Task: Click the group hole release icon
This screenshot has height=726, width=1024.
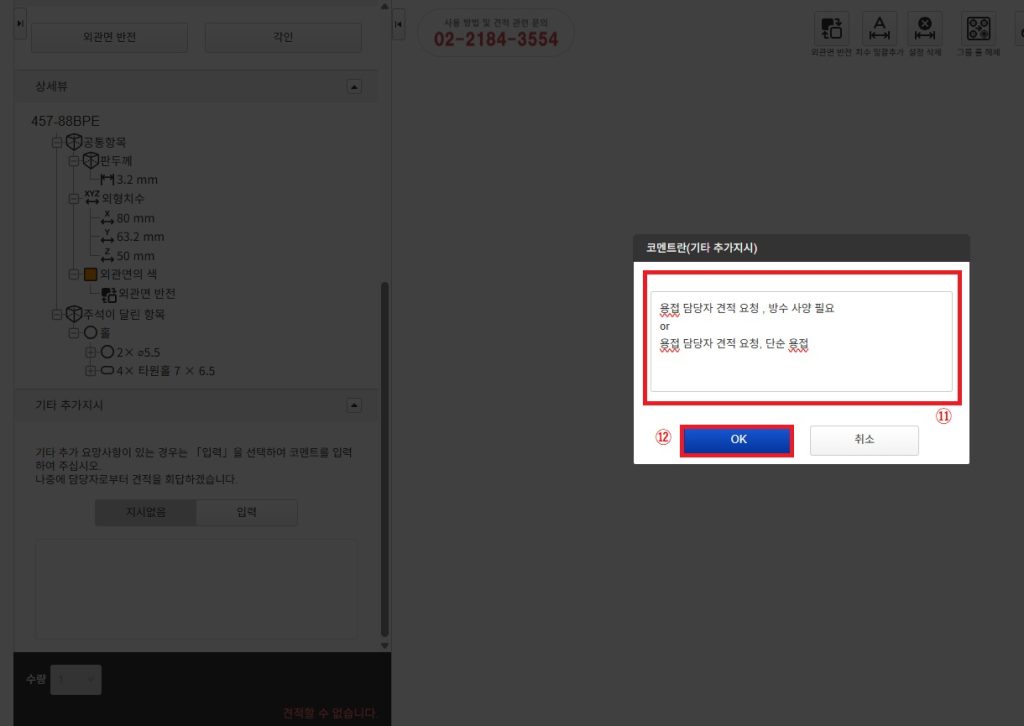Action: (x=978, y=28)
